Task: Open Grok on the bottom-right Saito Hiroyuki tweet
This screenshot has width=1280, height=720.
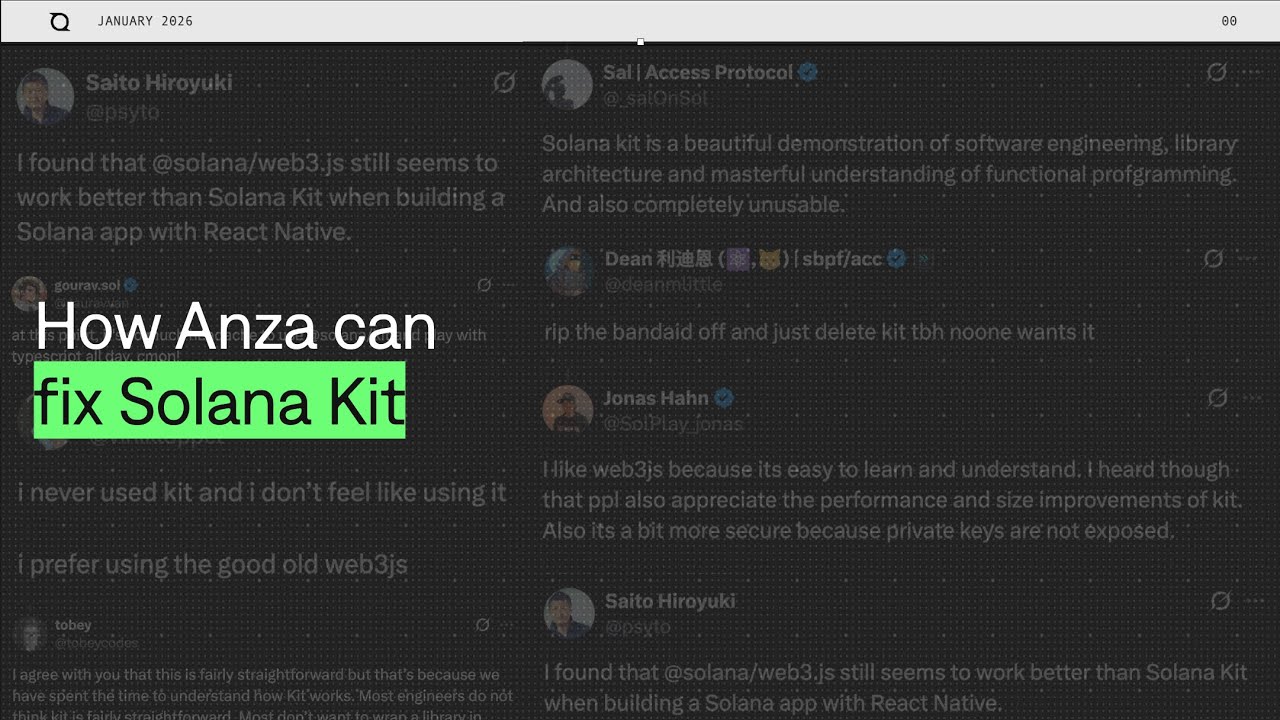Action: tap(1220, 601)
